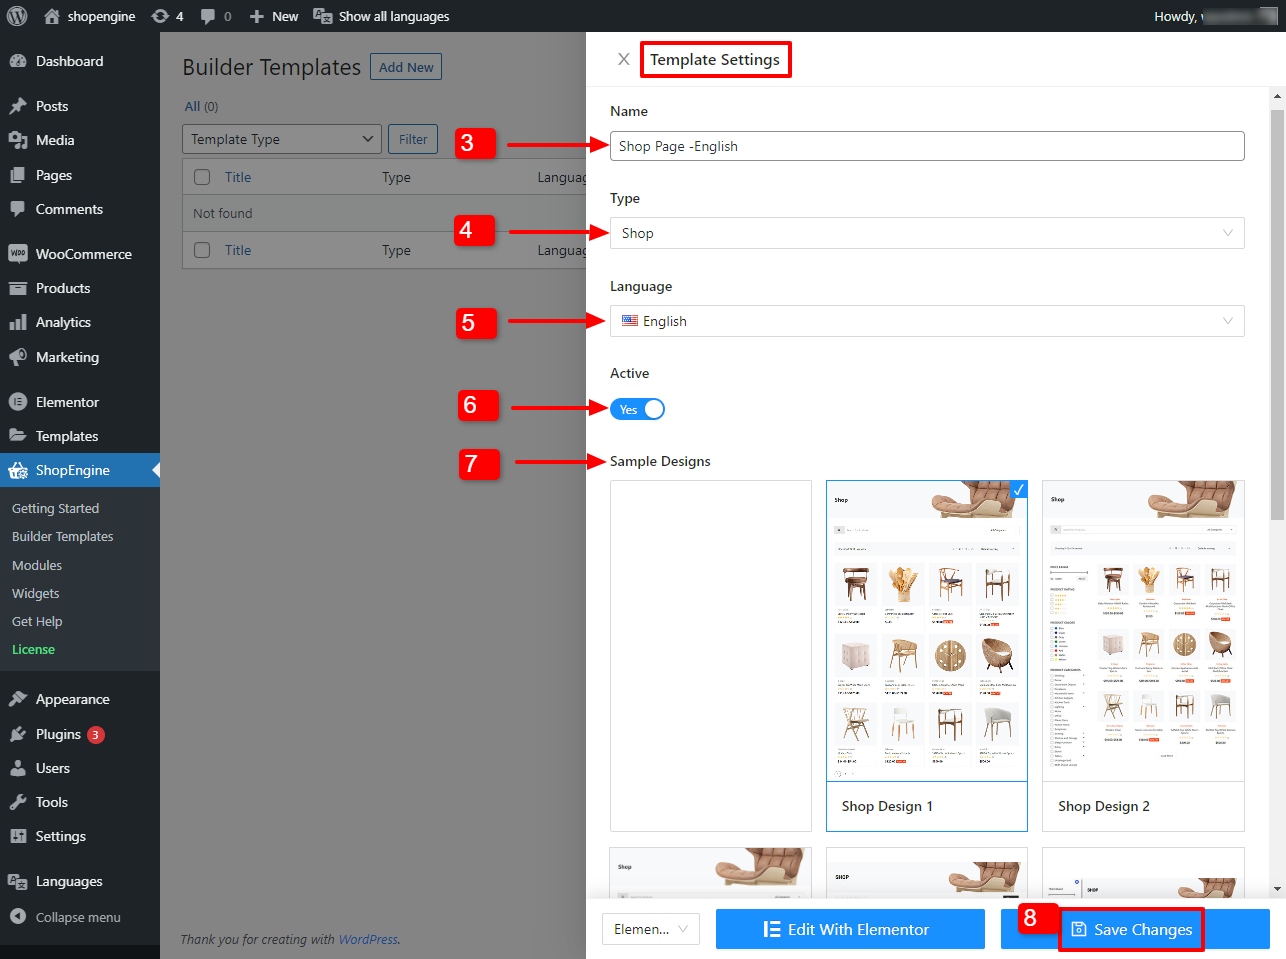Click the Pages icon in sidebar
This screenshot has width=1286, height=959.
[x=18, y=175]
